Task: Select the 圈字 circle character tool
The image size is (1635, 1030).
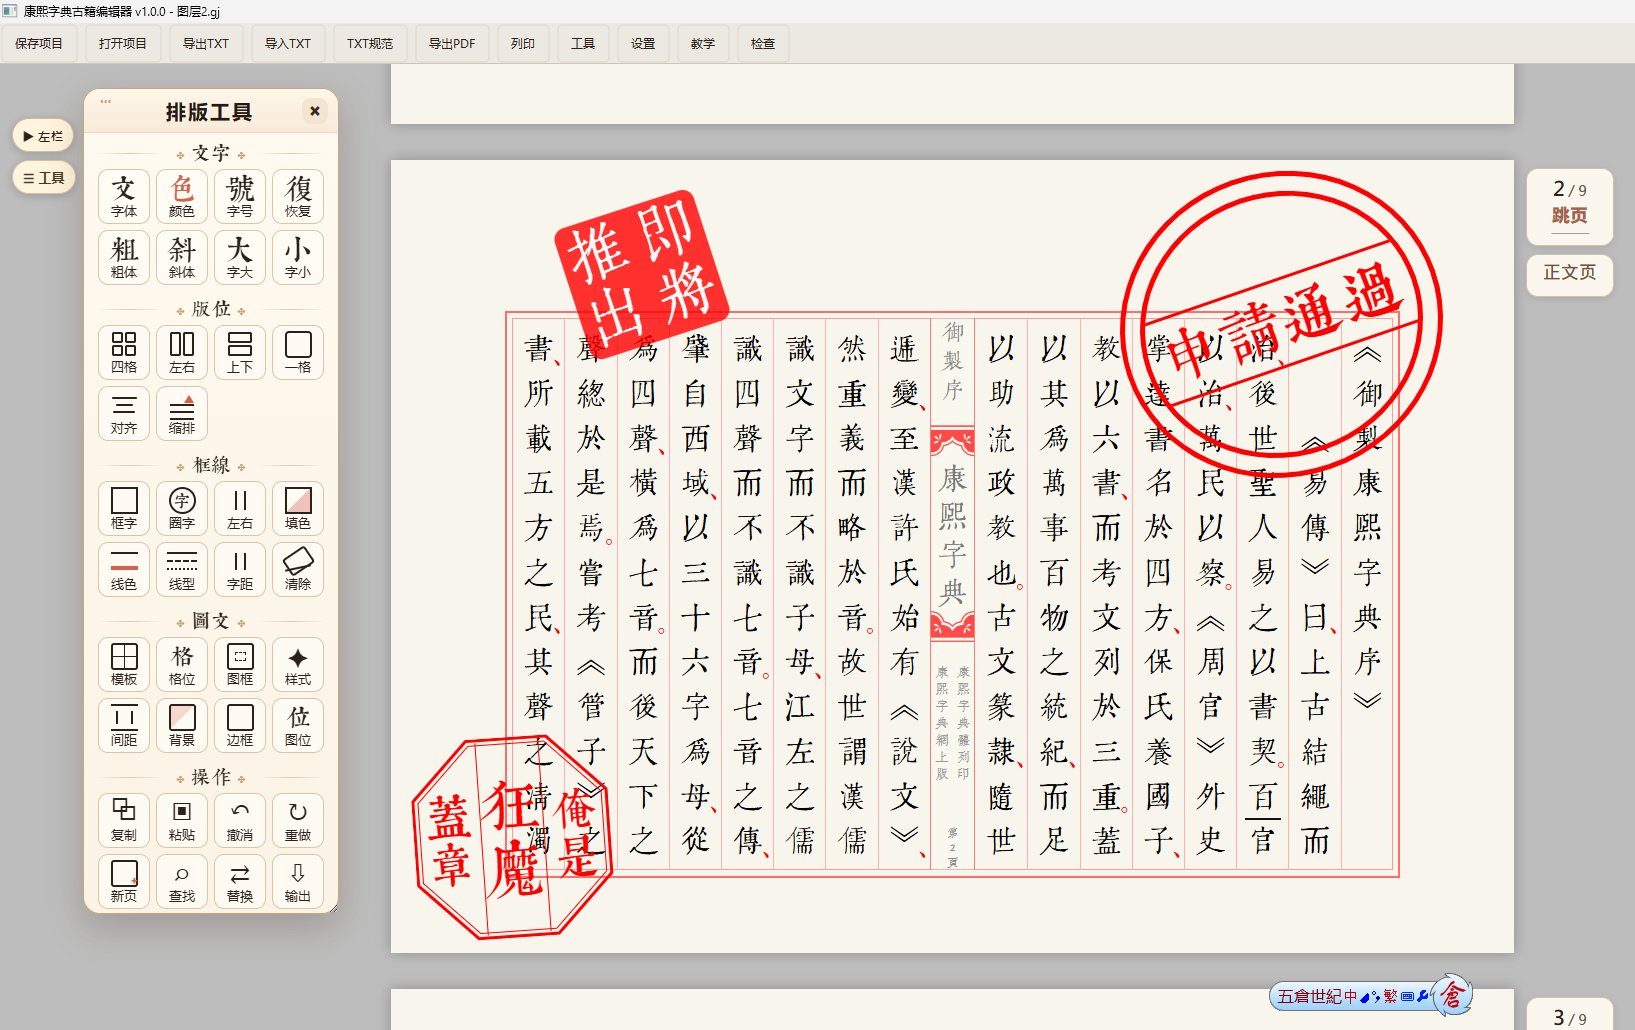Action: click(182, 508)
